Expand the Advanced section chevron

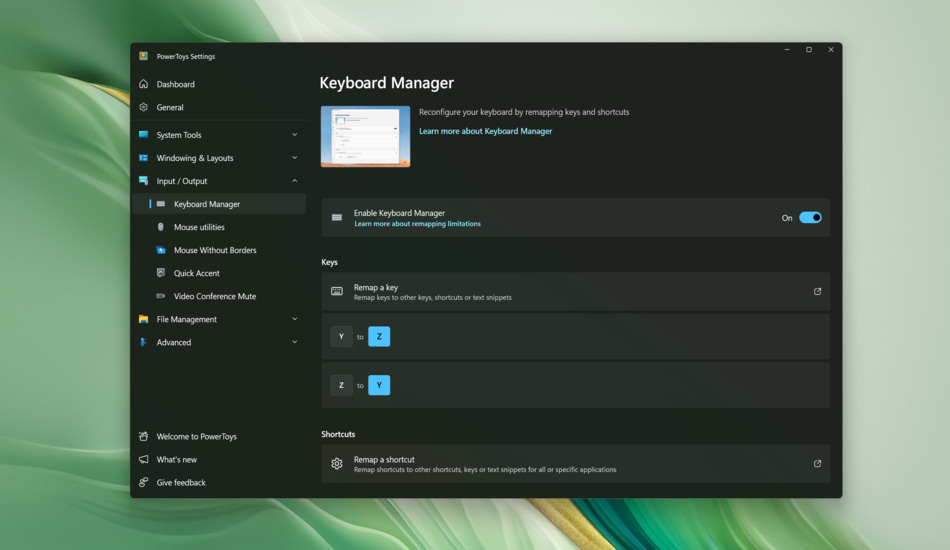[x=294, y=342]
